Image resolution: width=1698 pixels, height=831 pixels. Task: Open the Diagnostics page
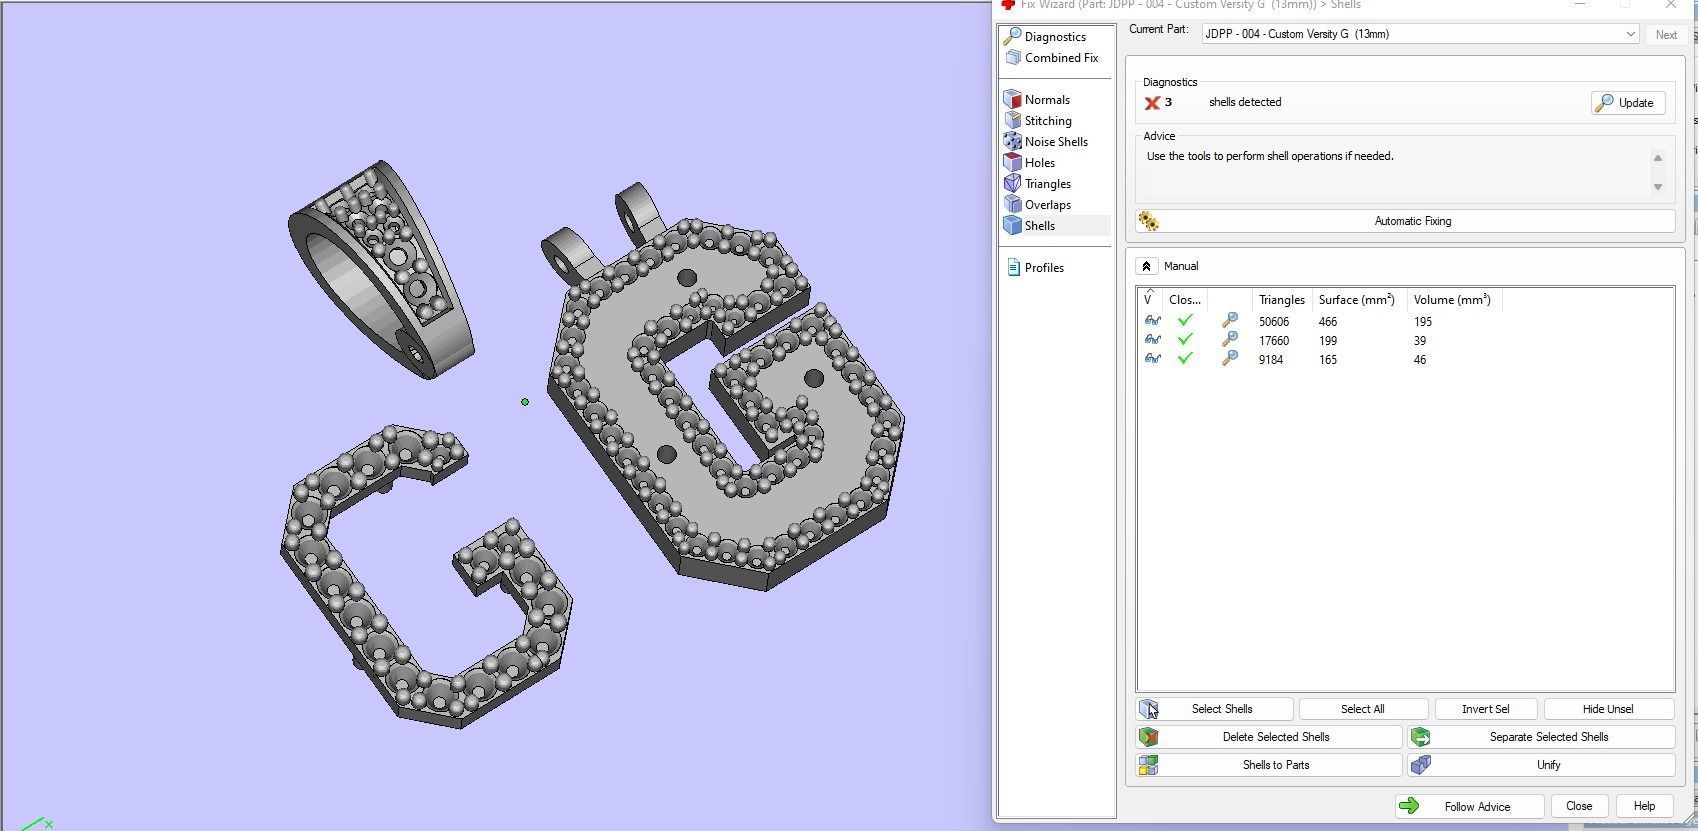click(x=1055, y=37)
